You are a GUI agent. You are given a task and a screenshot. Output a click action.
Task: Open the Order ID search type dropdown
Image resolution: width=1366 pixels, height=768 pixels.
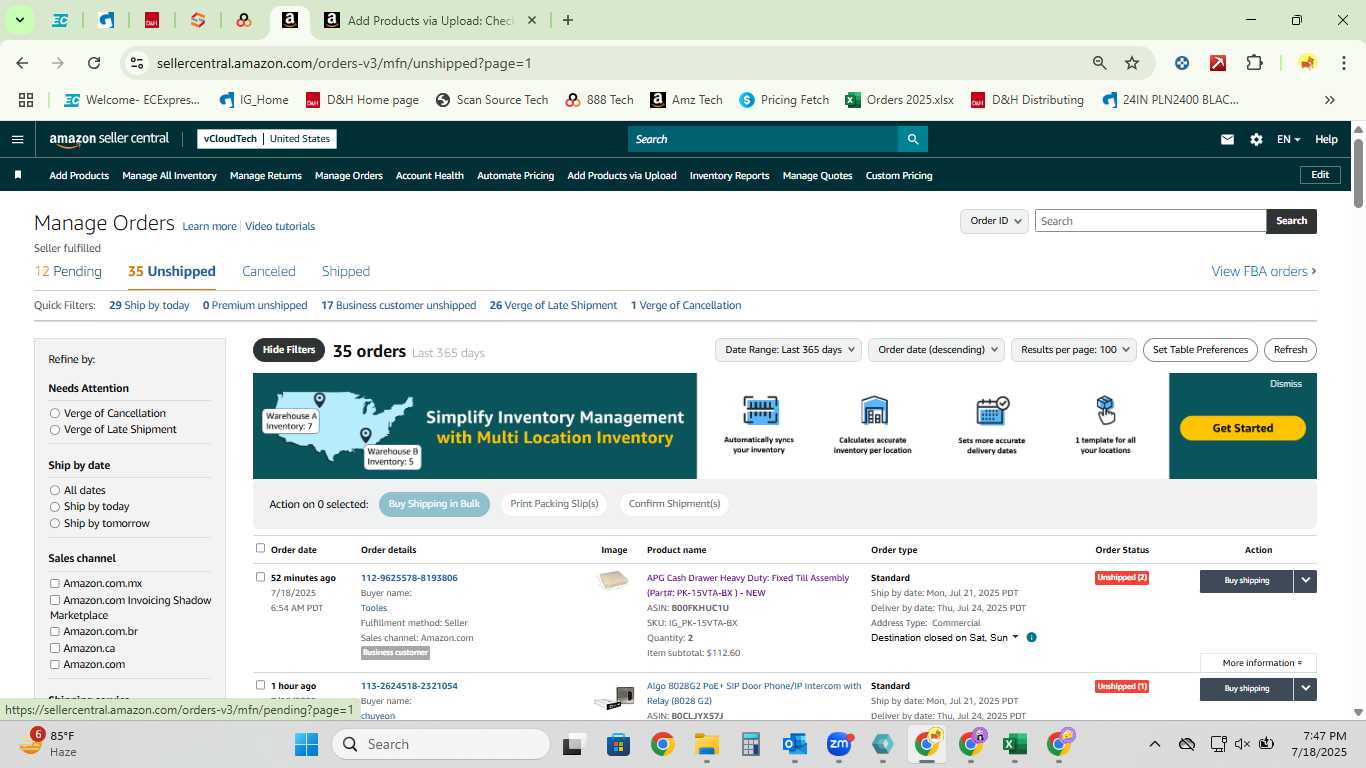point(994,221)
